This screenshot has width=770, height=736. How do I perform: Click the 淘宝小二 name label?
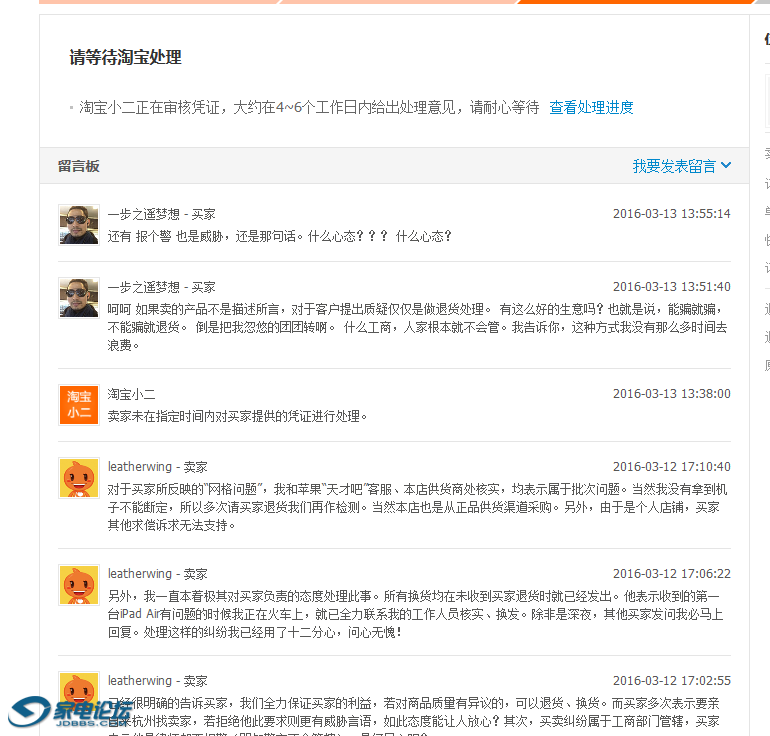132,394
